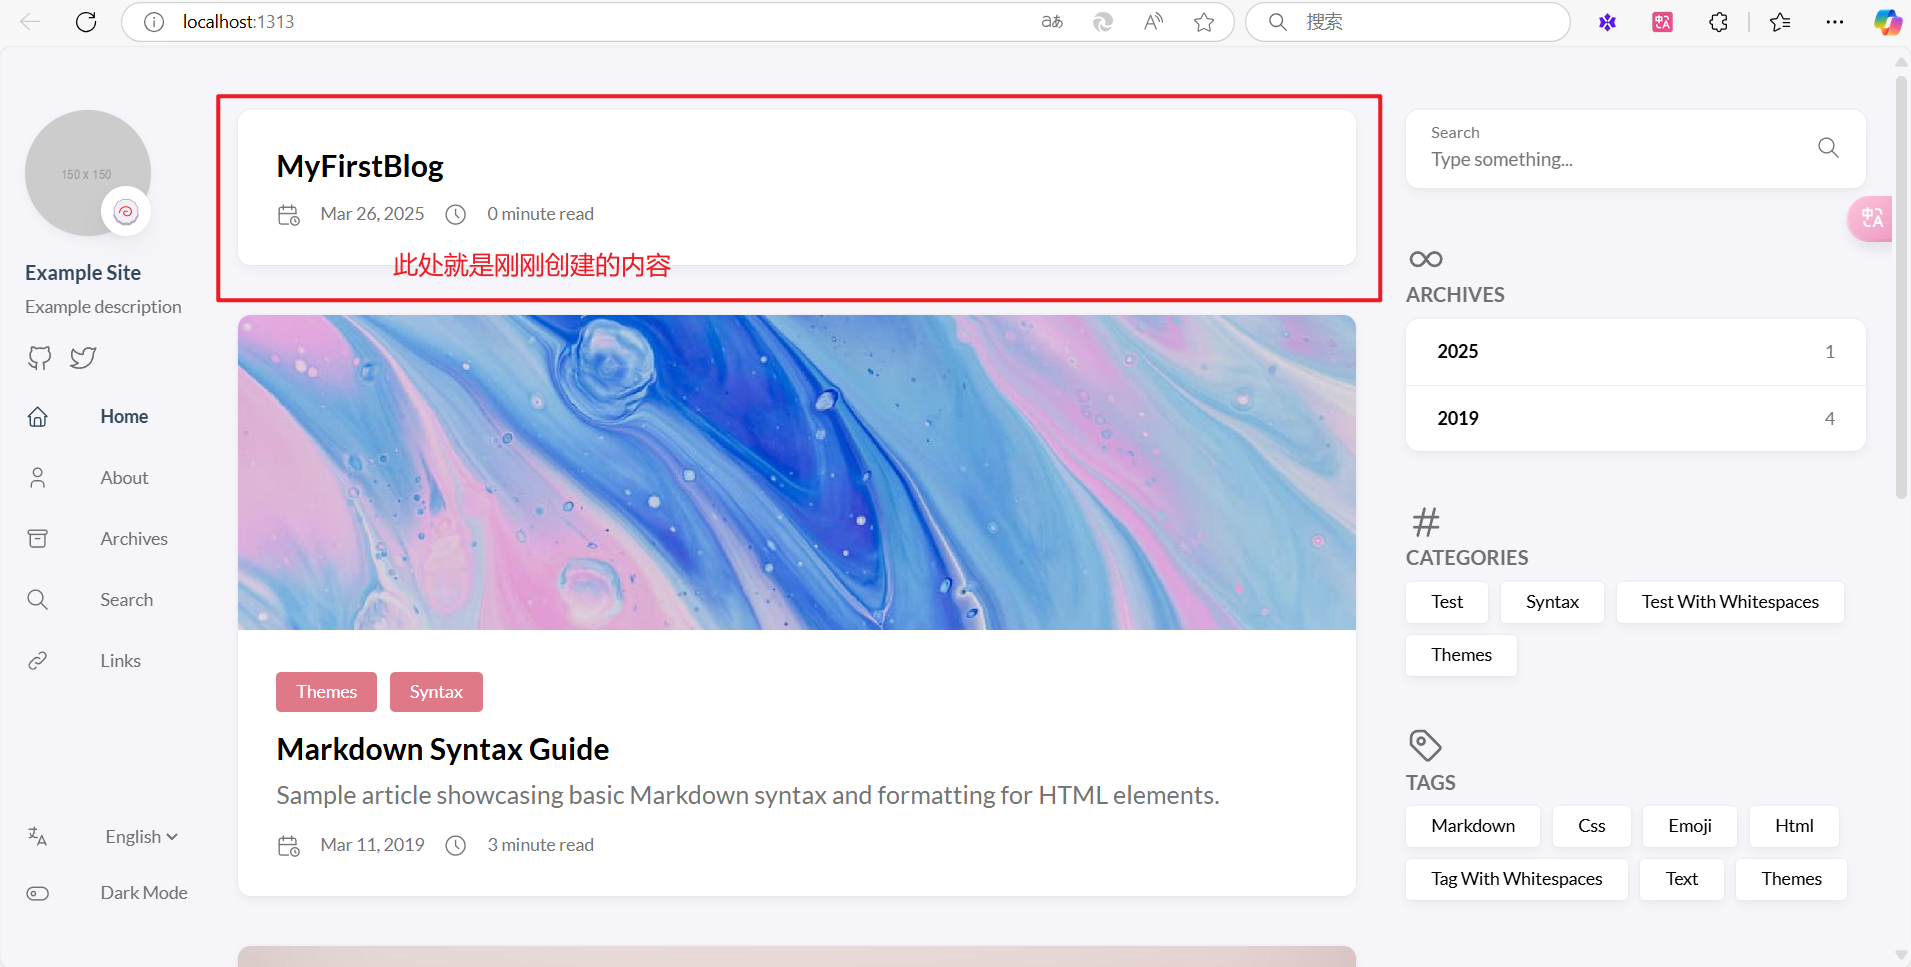
Task: Open the Copilot icon in toolbar
Action: pyautogui.click(x=1886, y=22)
